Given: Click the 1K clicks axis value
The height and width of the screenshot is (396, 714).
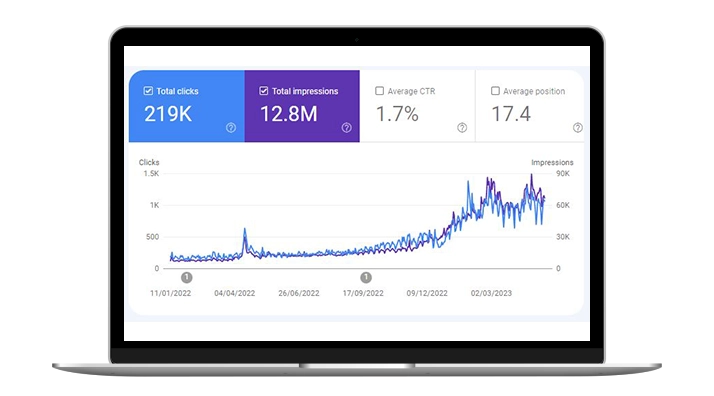Looking at the screenshot, I should [x=155, y=205].
